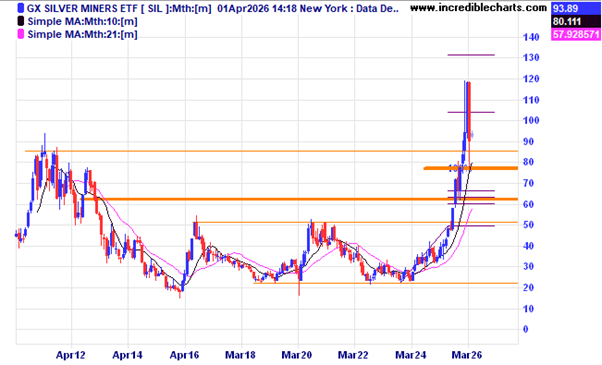Click the magenta Simple MA 21 legend swatch

click(x=21, y=34)
